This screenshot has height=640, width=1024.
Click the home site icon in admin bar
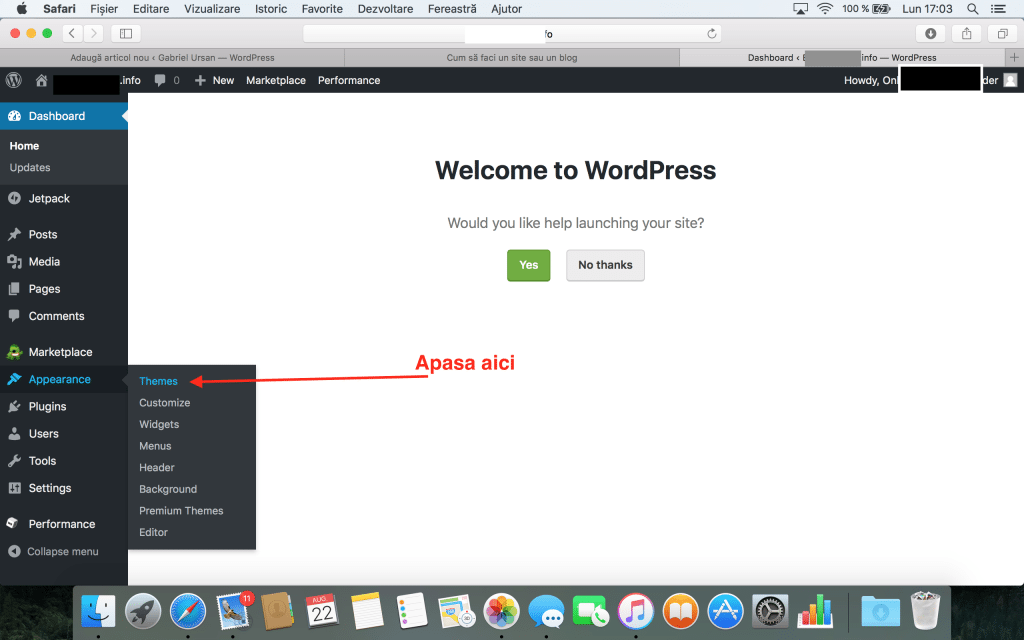[x=41, y=80]
